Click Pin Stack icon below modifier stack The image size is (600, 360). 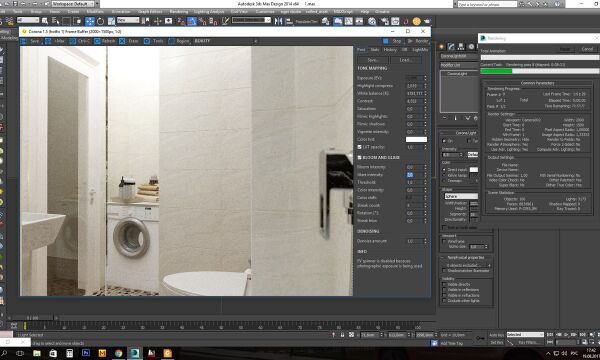click(445, 118)
